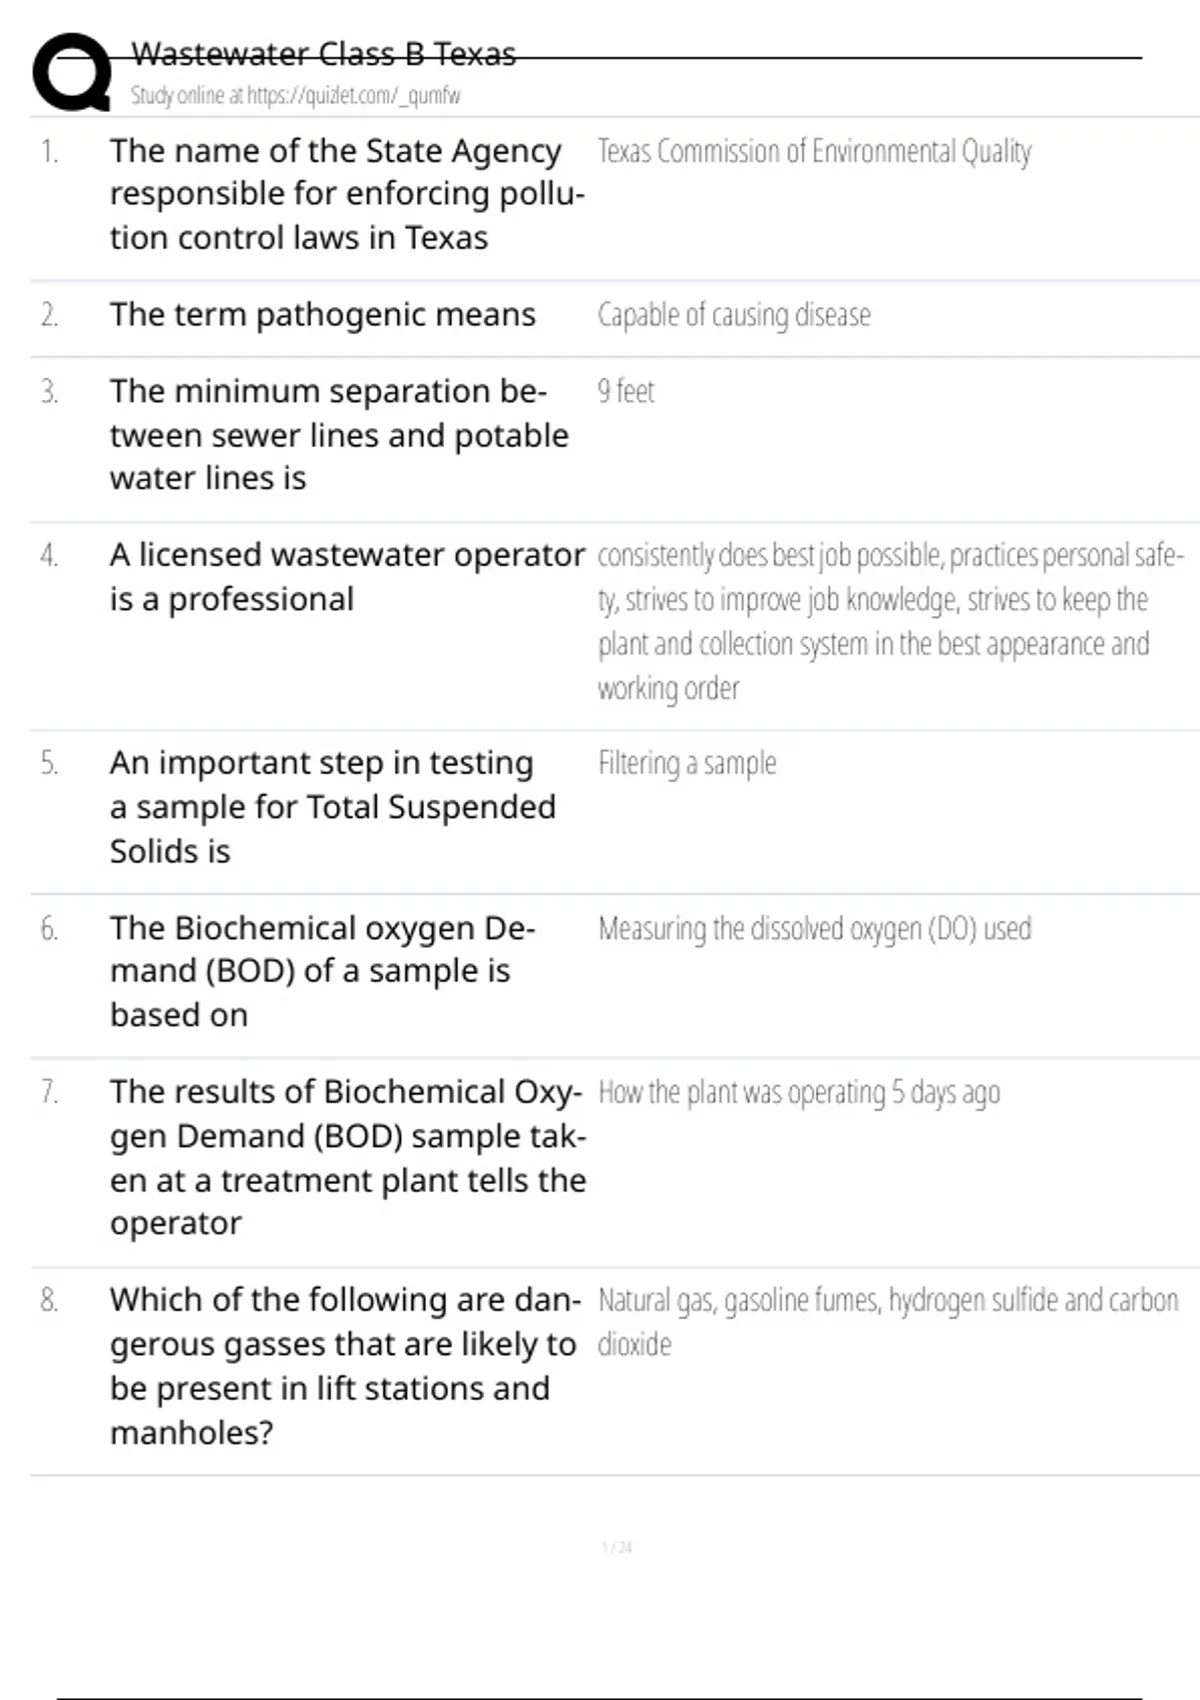Select Biochemical oxygen Demand based-on question
The image size is (1200, 1700).
pos(322,971)
